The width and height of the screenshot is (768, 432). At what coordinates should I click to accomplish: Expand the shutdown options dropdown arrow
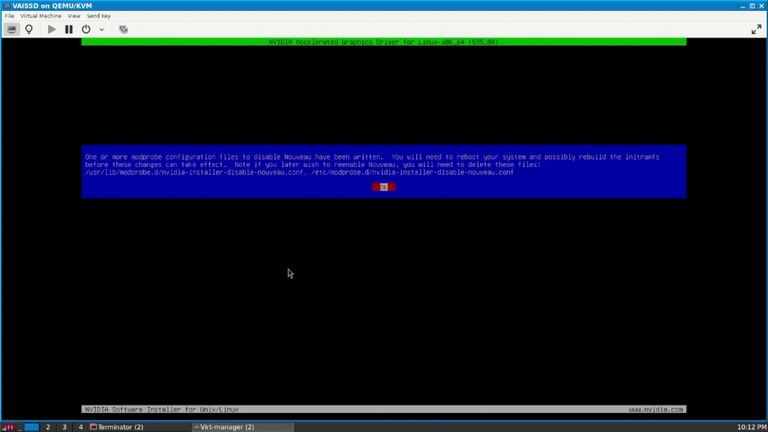(101, 29)
